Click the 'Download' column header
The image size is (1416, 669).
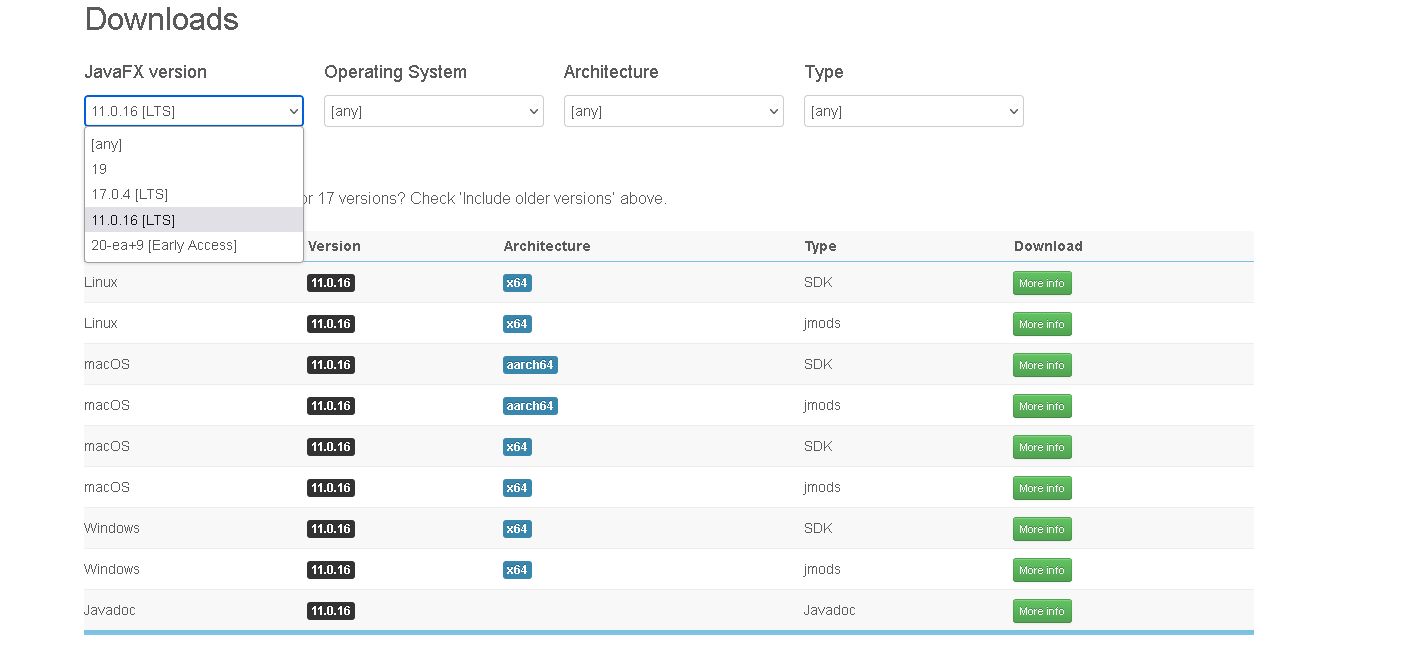1048,246
